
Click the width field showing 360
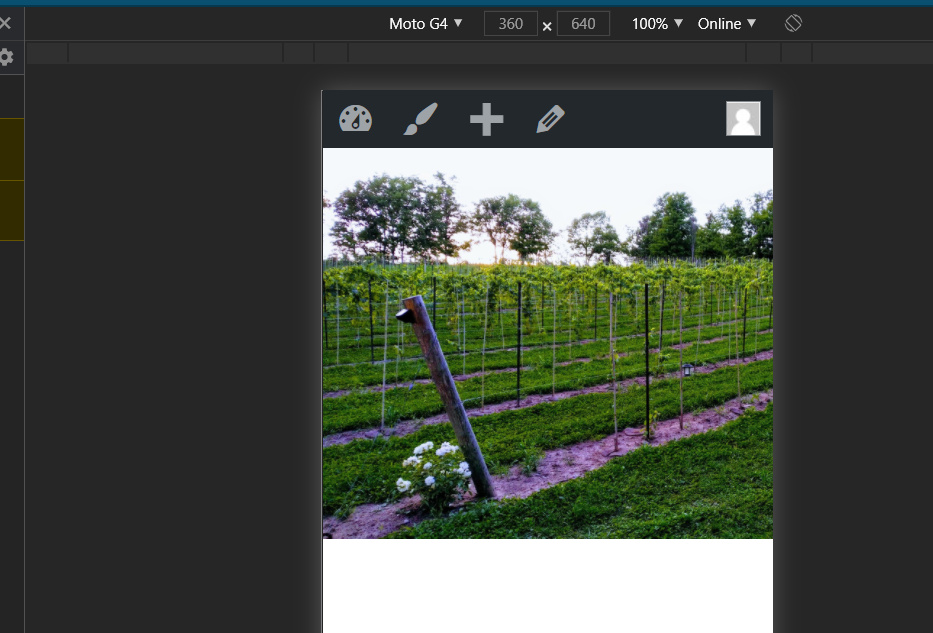tap(511, 24)
